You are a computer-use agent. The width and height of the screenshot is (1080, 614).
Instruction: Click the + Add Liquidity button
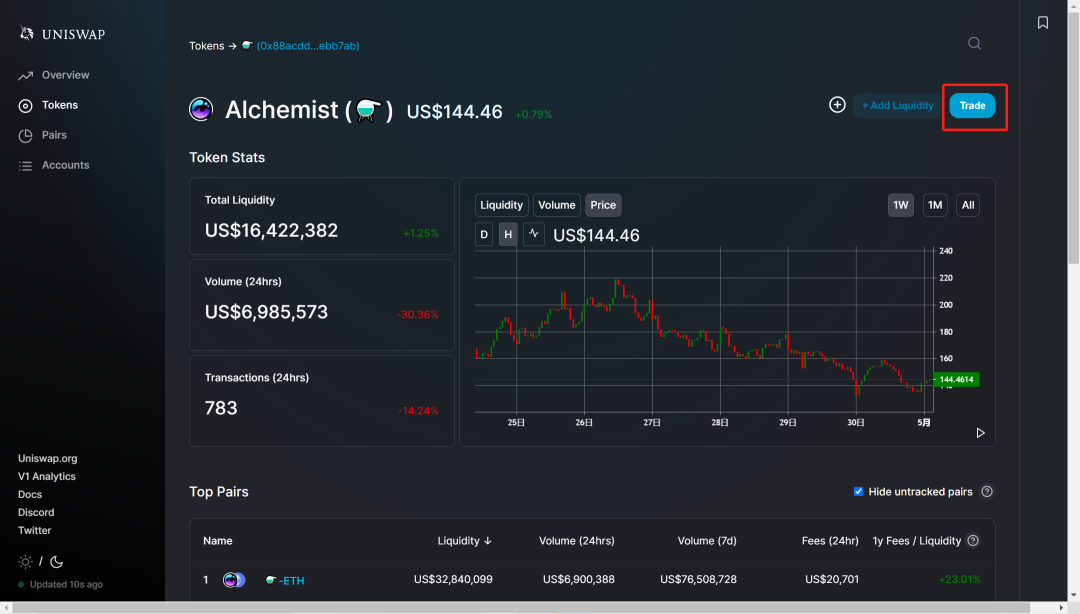897,105
